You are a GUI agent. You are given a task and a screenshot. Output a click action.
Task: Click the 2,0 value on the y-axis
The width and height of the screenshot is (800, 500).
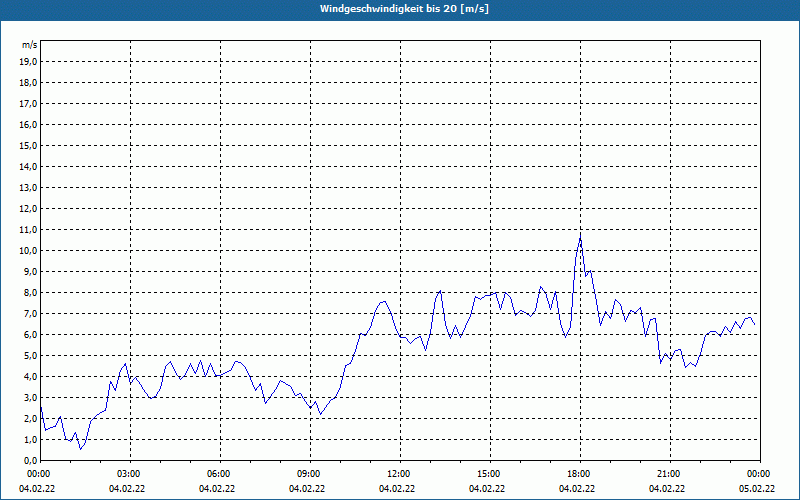coord(30,418)
